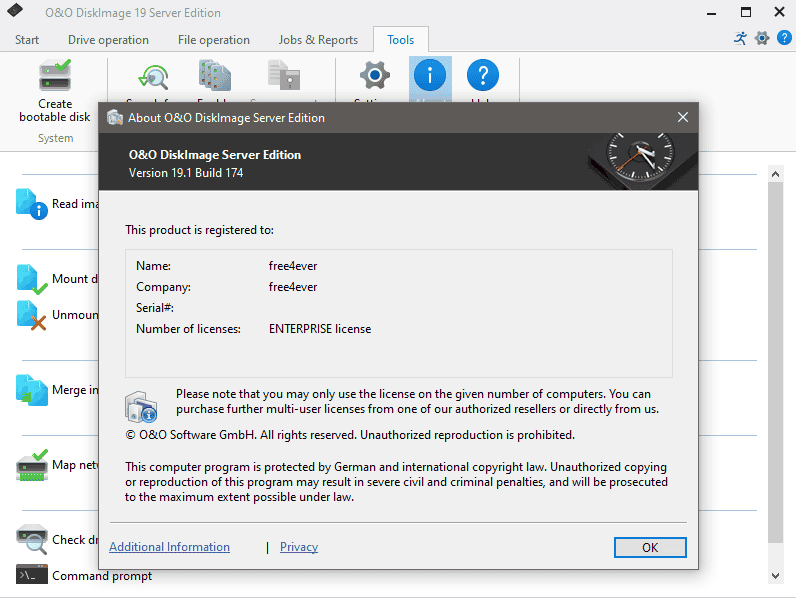
Task: Click the Version 19.1 Build 174 text
Action: [186, 173]
